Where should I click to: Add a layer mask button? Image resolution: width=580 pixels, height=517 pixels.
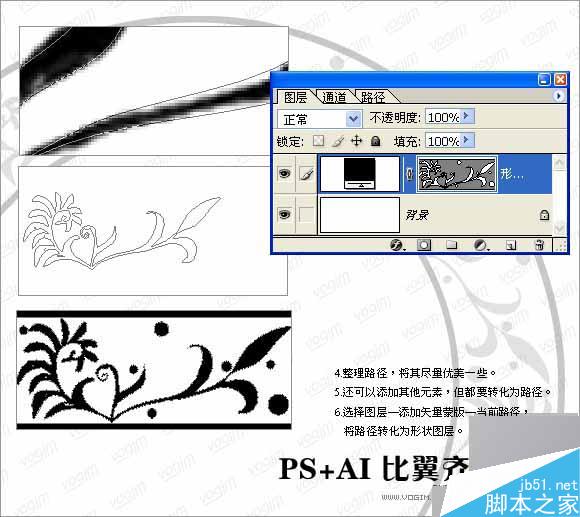click(x=424, y=245)
